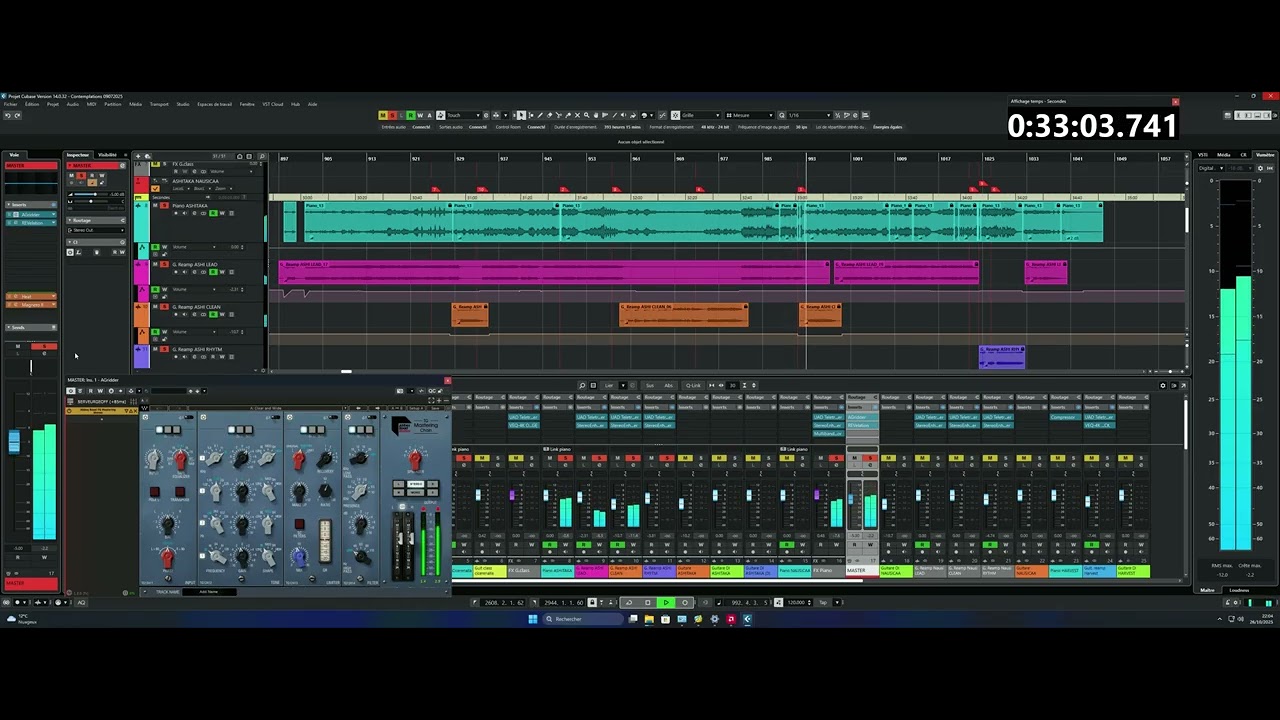Toggle global Write W automation button

click(420, 115)
